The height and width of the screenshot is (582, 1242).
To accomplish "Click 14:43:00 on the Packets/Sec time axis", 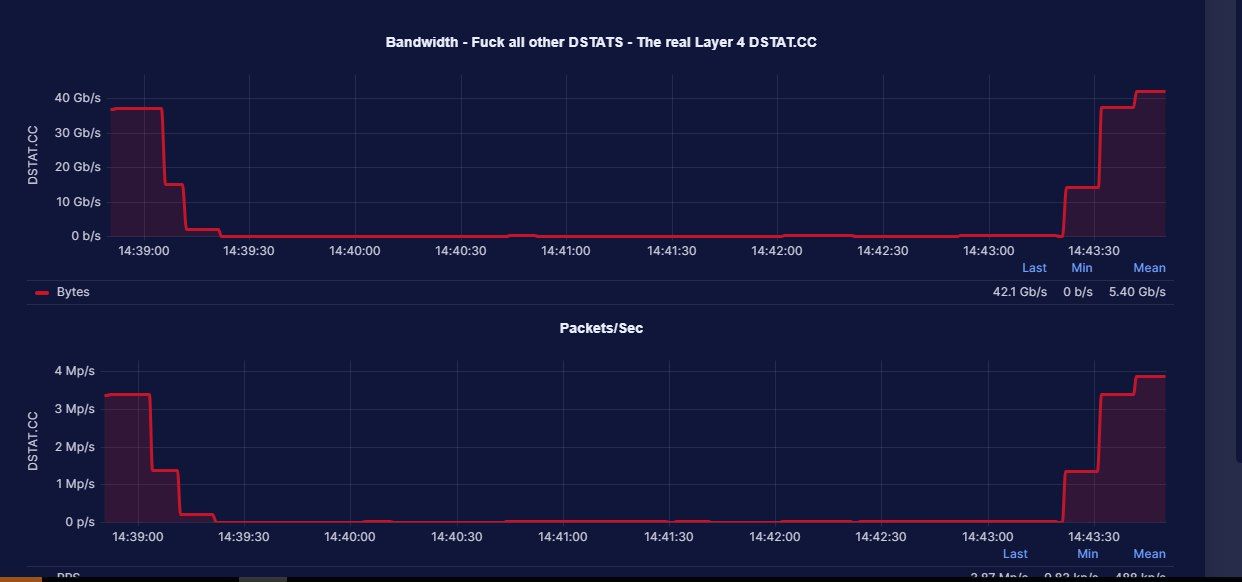I will tap(988, 537).
